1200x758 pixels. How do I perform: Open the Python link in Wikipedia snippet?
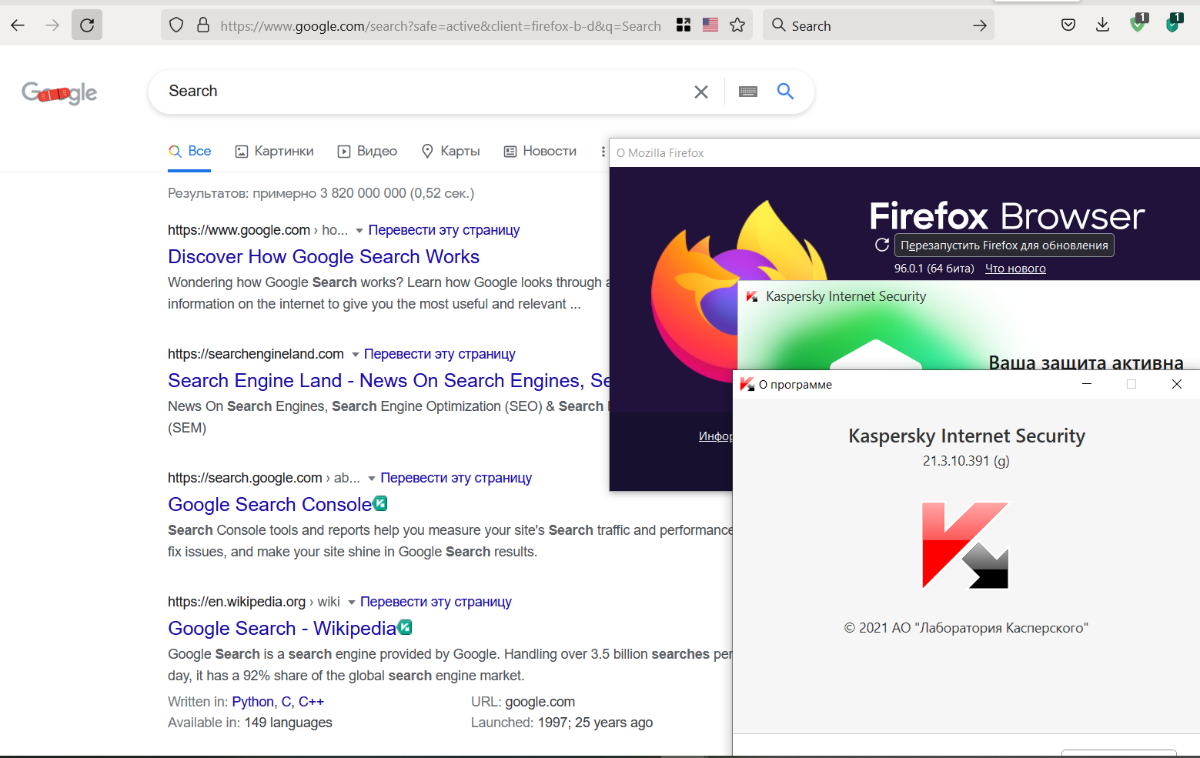252,702
